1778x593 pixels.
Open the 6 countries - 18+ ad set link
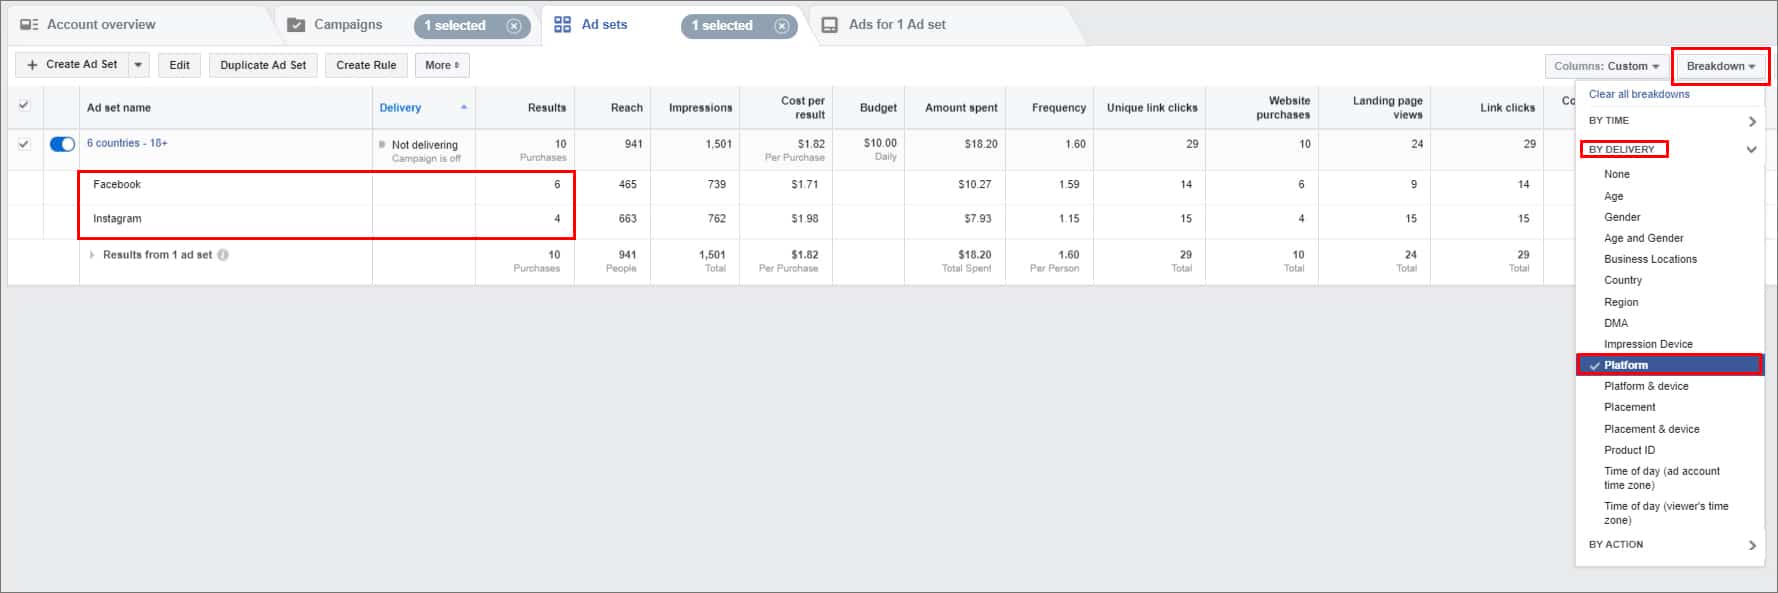(x=127, y=143)
